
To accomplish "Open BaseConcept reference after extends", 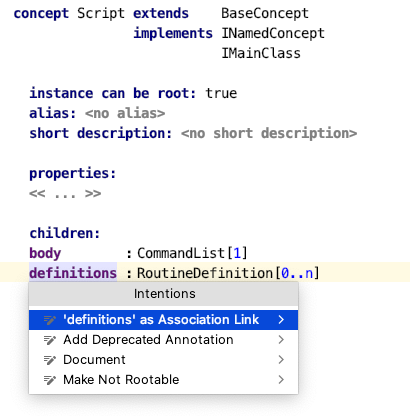I will (265, 14).
